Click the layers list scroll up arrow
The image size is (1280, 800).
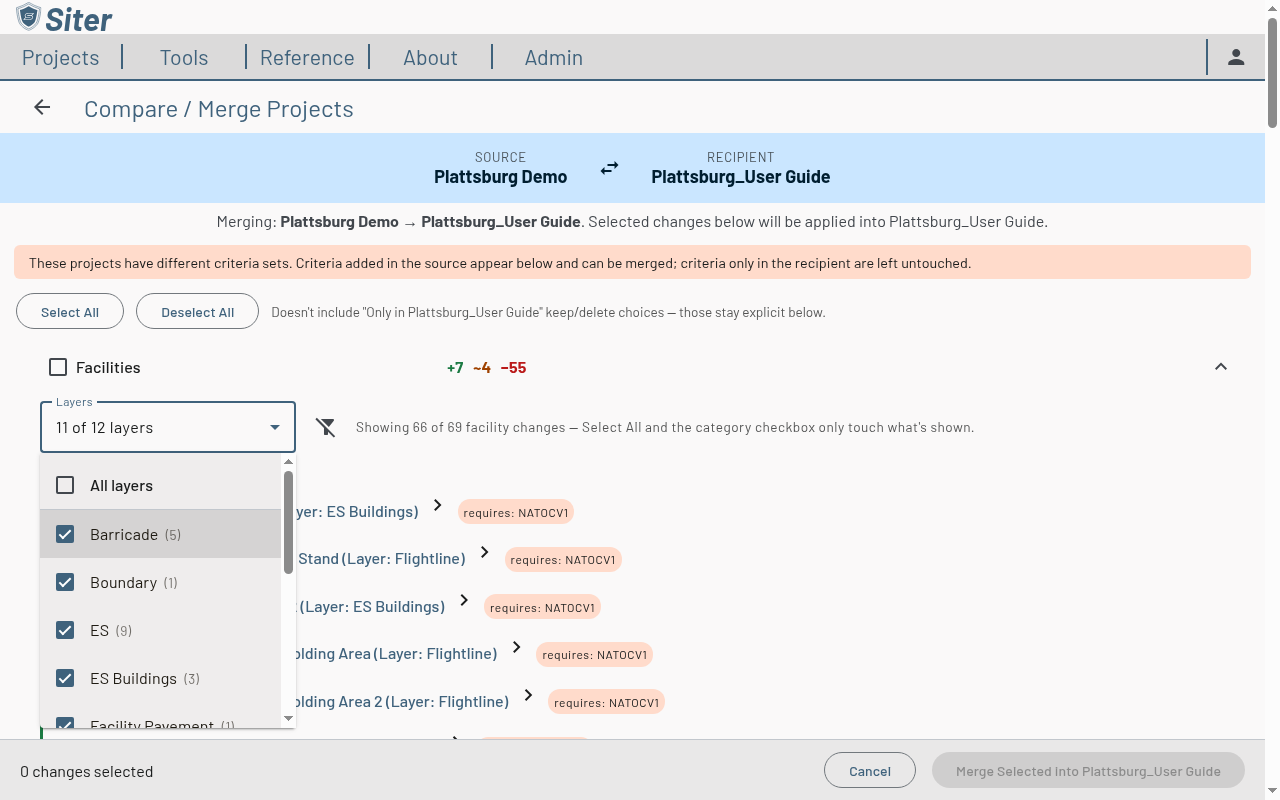coord(289,462)
